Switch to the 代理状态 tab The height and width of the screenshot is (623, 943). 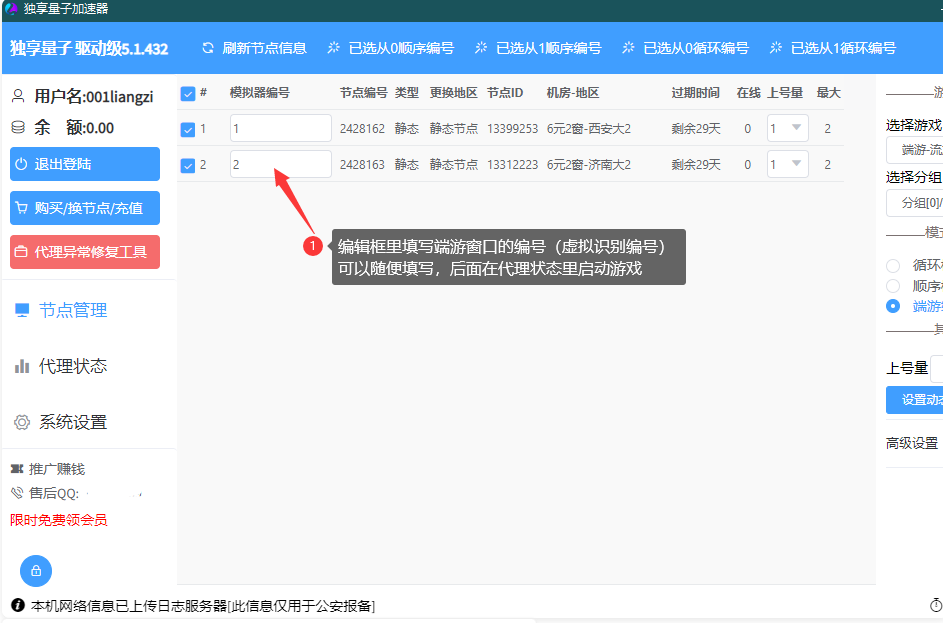click(x=73, y=366)
